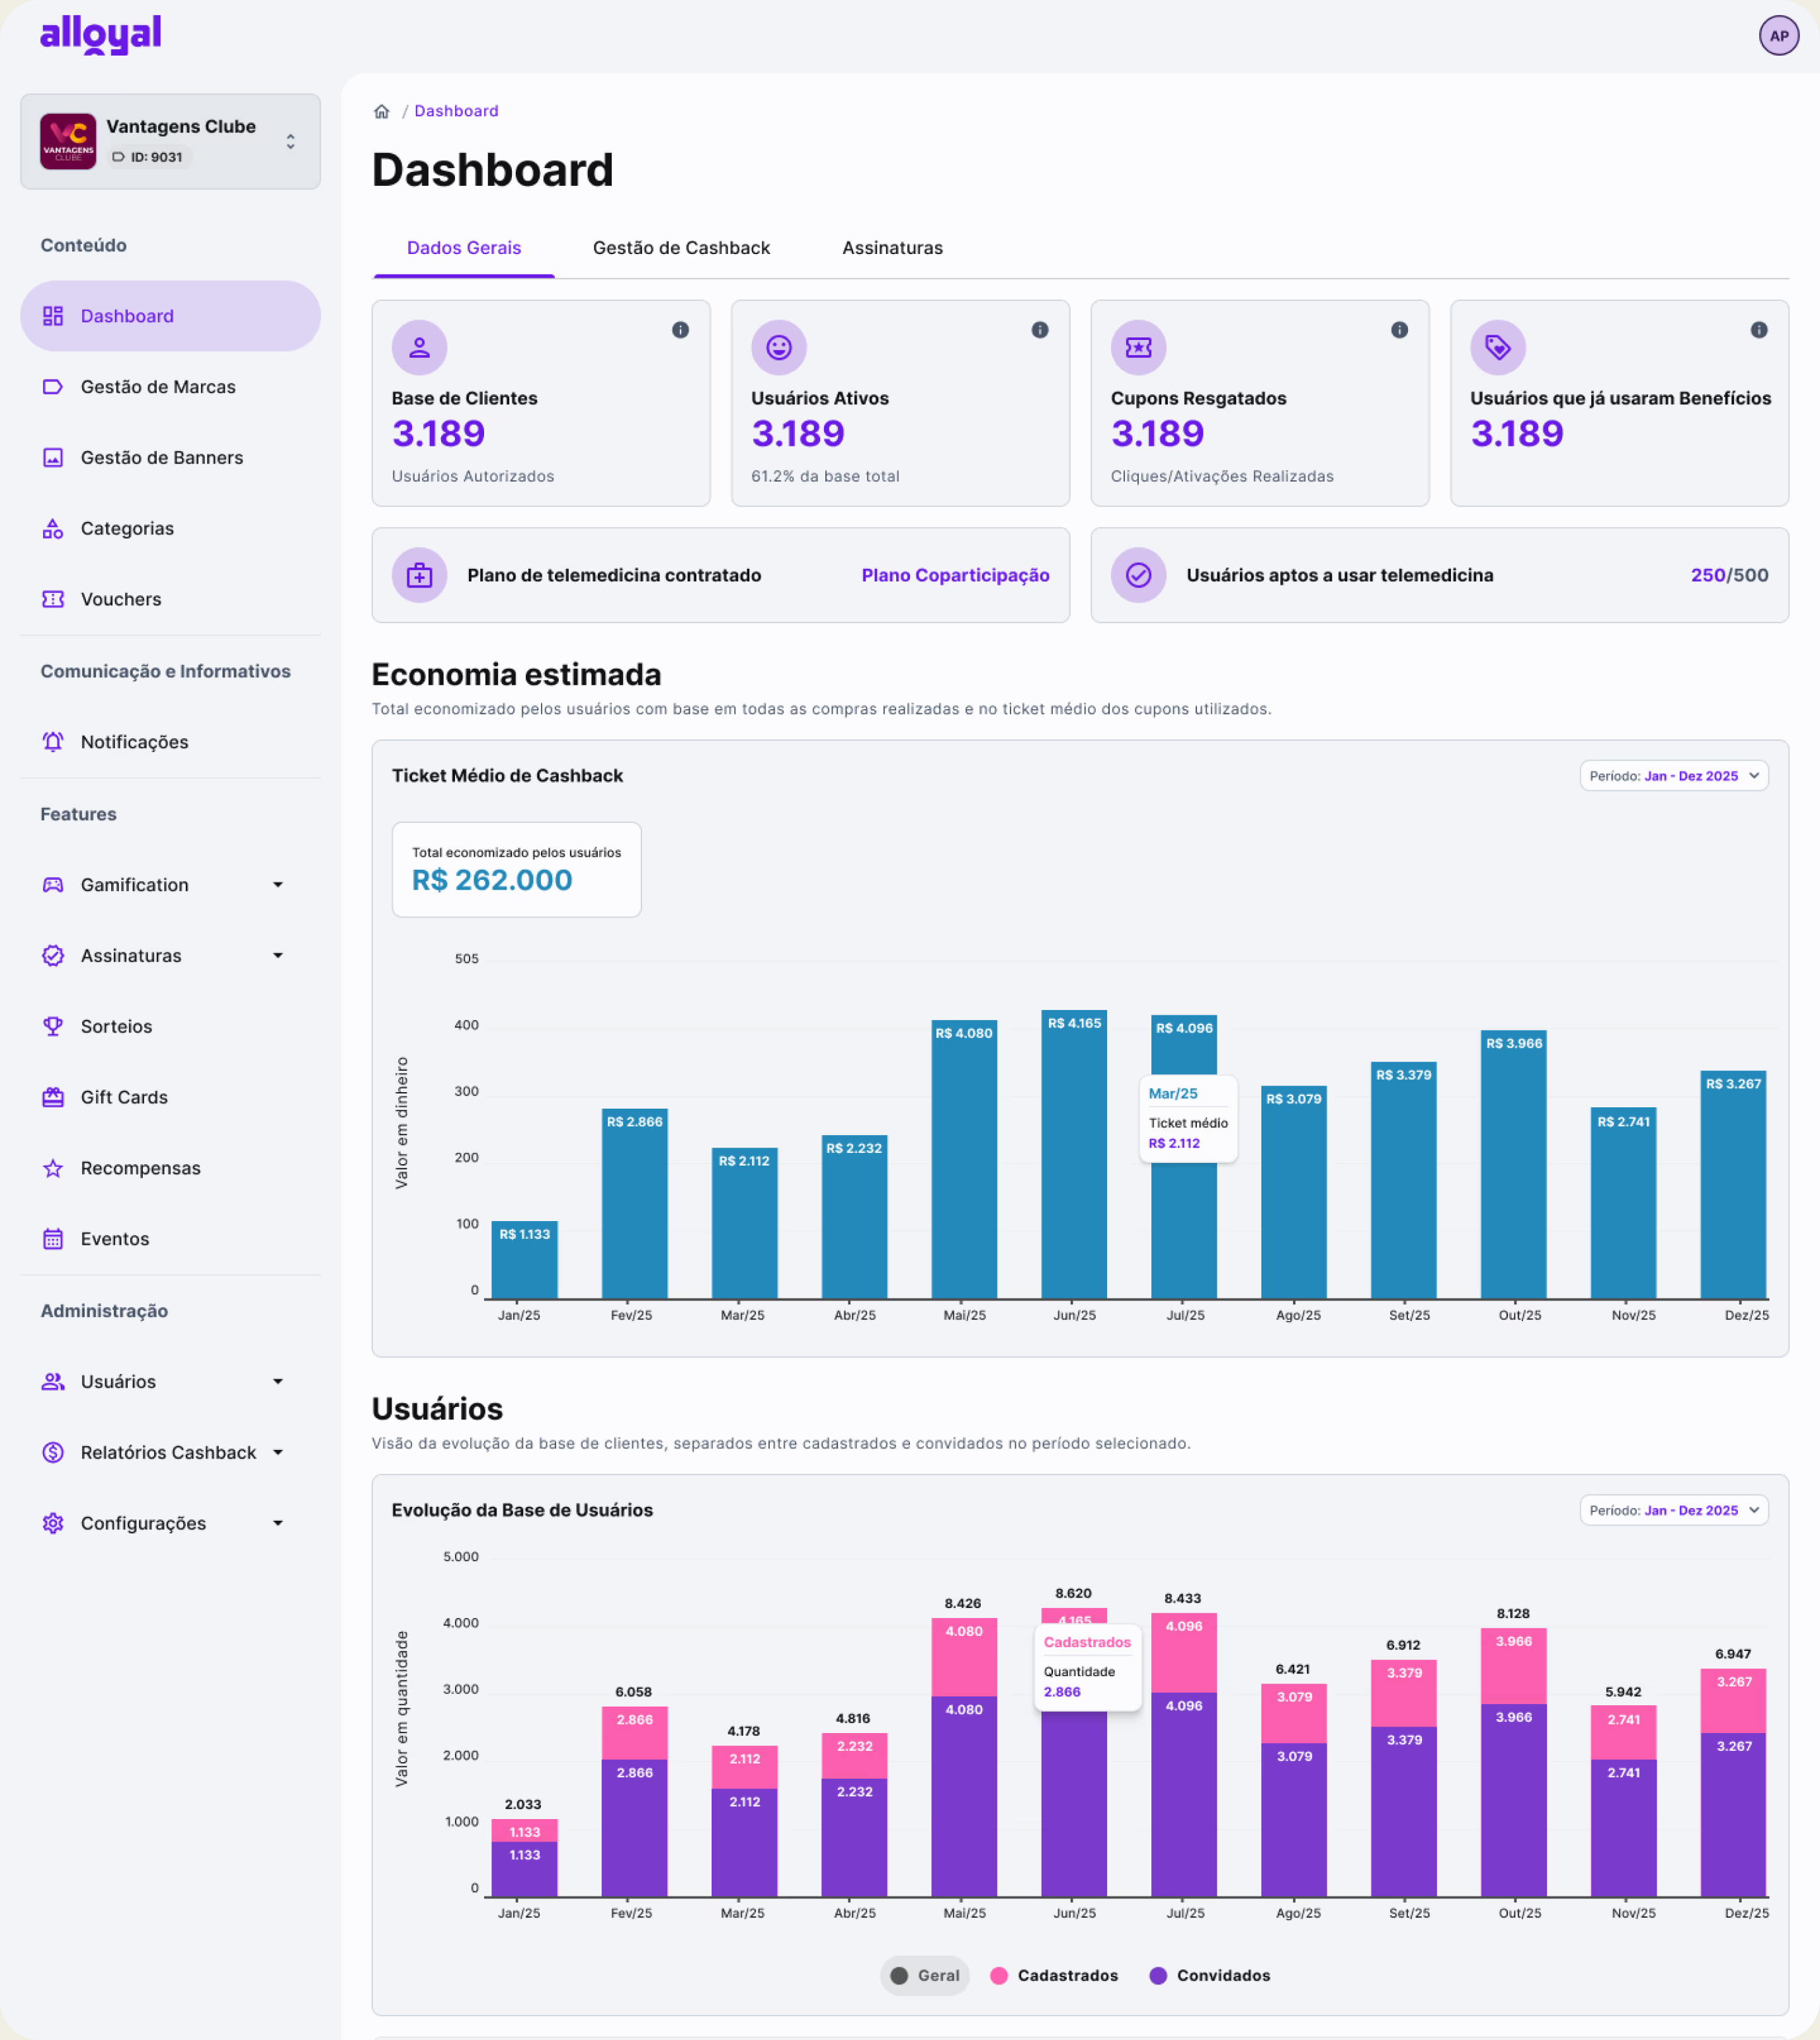The width and height of the screenshot is (1820, 2040).
Task: Click info icon on Cupons Resgatados card
Action: (1399, 330)
